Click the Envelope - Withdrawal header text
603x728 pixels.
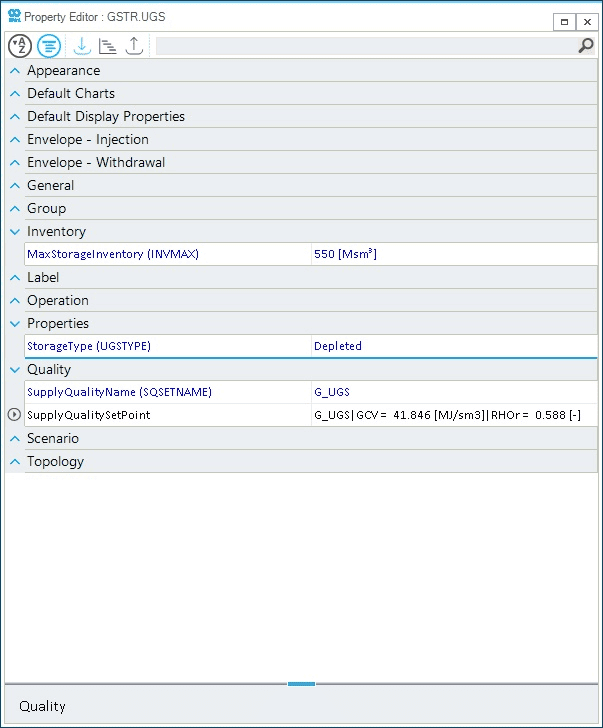click(x=96, y=162)
